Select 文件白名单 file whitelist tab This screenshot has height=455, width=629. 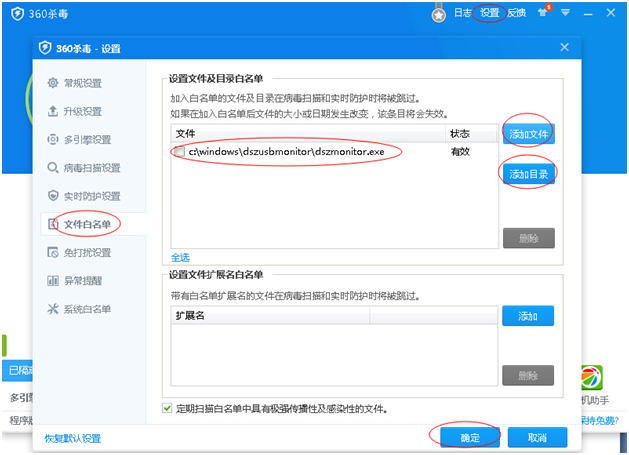pyautogui.click(x=86, y=223)
